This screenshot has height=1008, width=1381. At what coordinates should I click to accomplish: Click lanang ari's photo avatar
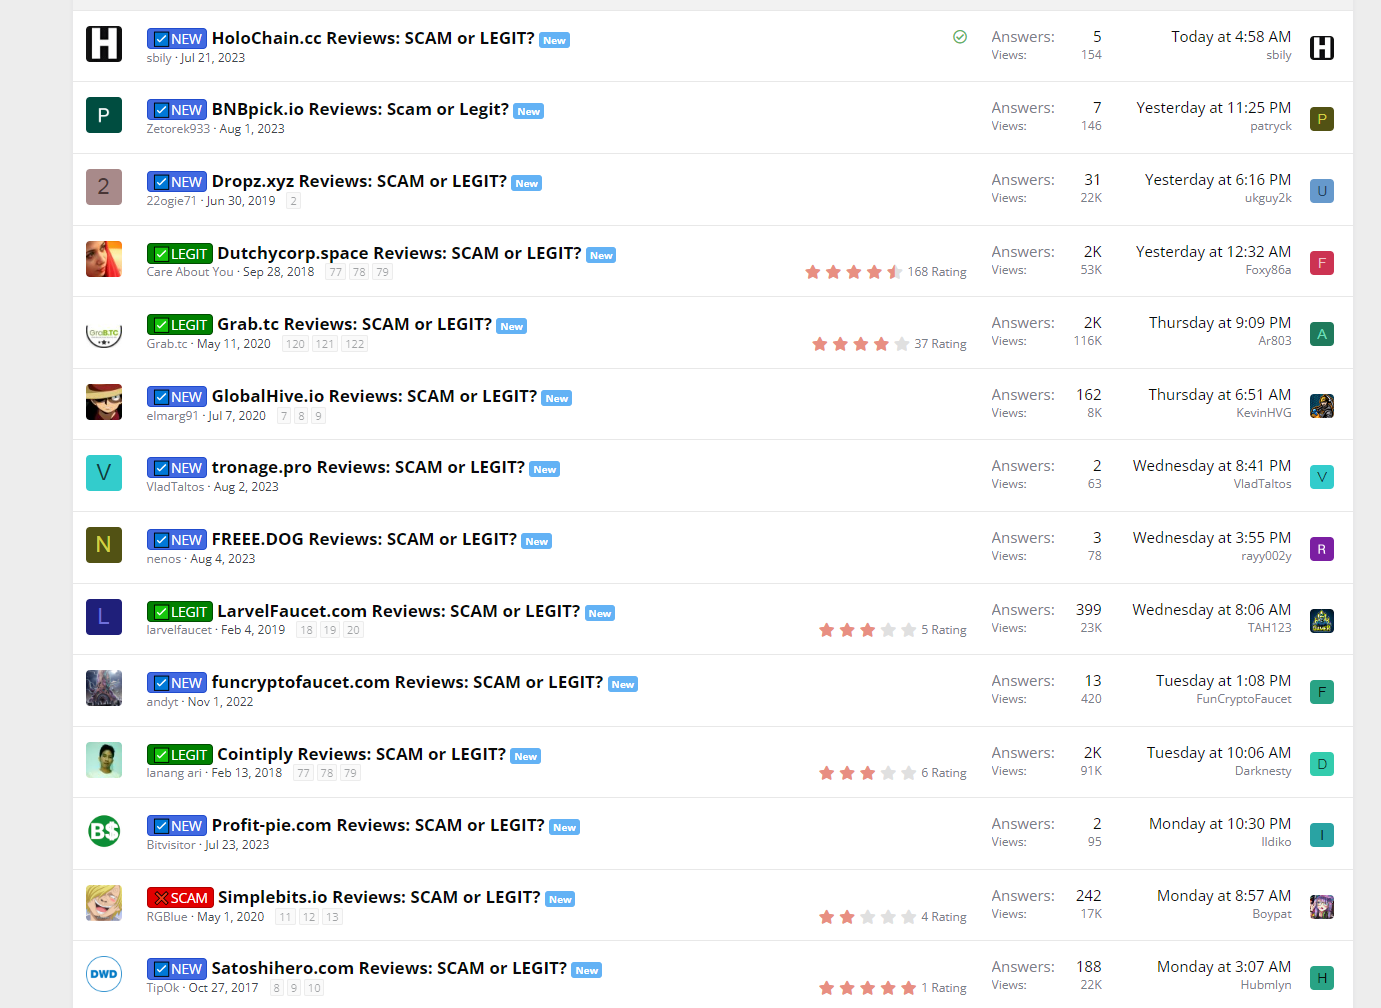(x=104, y=760)
